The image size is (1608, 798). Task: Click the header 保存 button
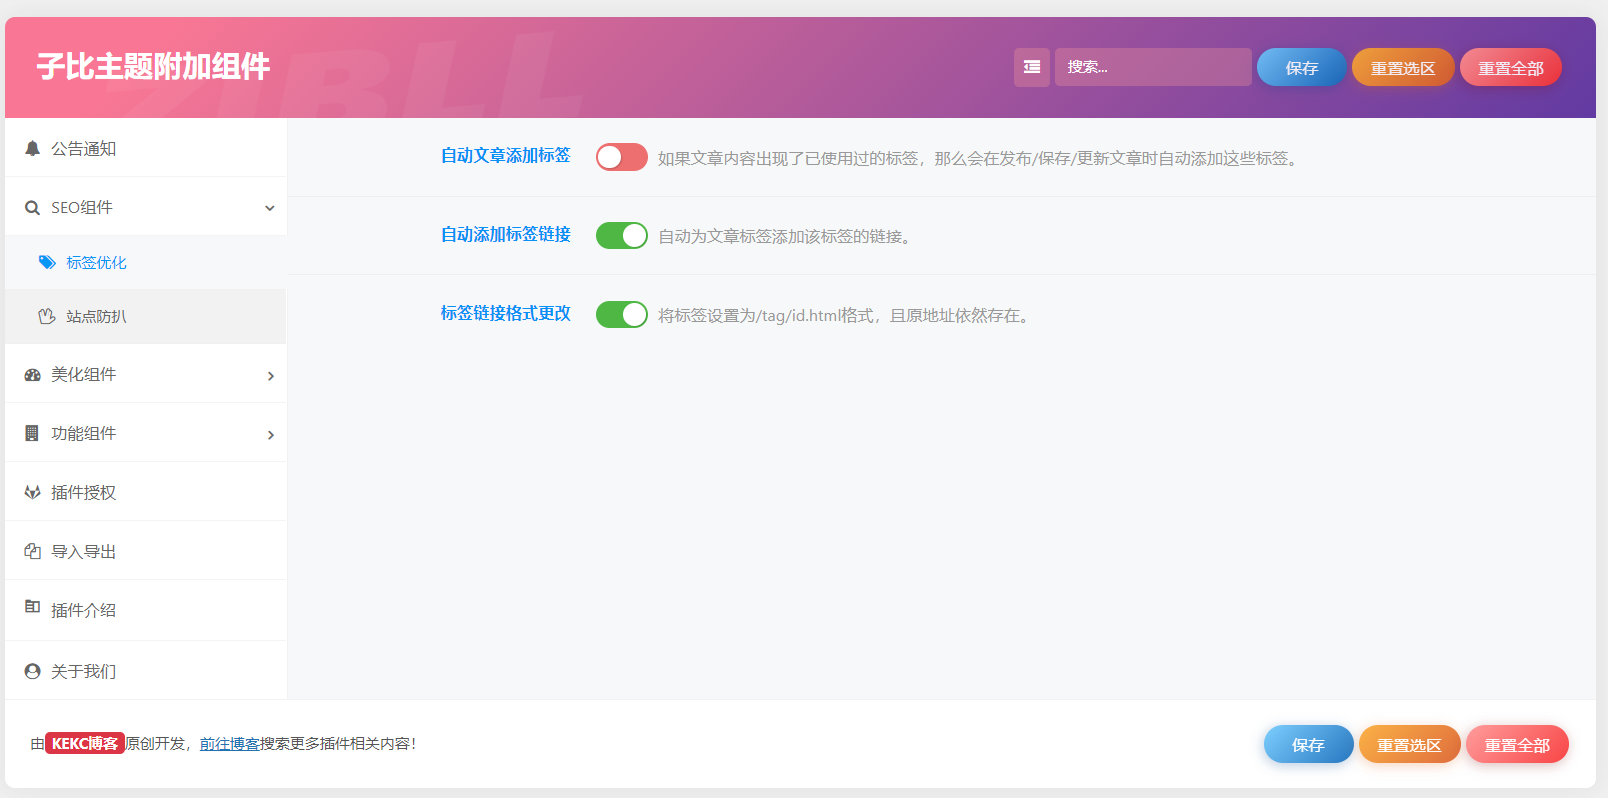tap(1302, 67)
